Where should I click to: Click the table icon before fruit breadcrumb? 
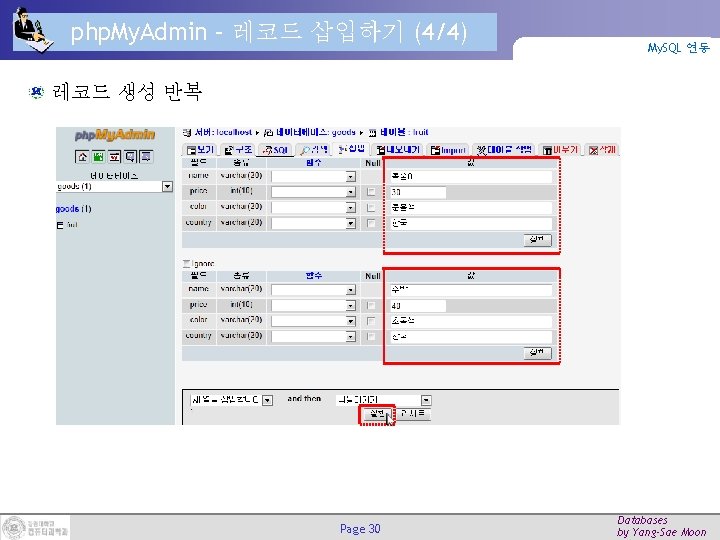click(372, 133)
